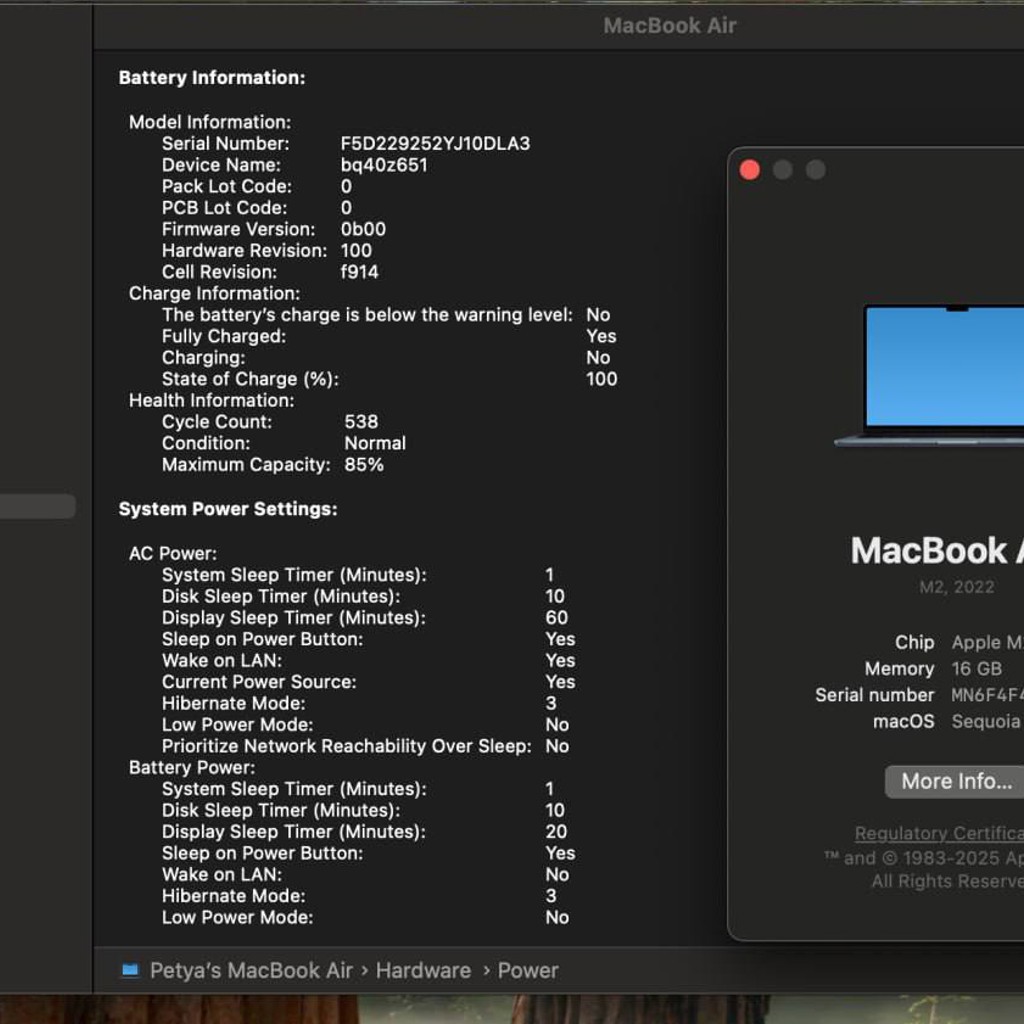The width and height of the screenshot is (1024, 1024).
Task: Click the device name bq40z651
Action: click(384, 165)
